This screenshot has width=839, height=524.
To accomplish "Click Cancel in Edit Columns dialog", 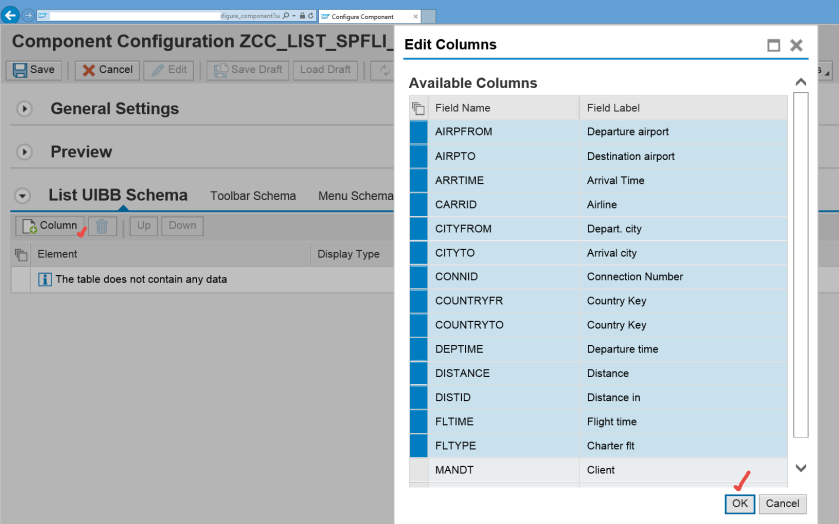I will [x=782, y=504].
